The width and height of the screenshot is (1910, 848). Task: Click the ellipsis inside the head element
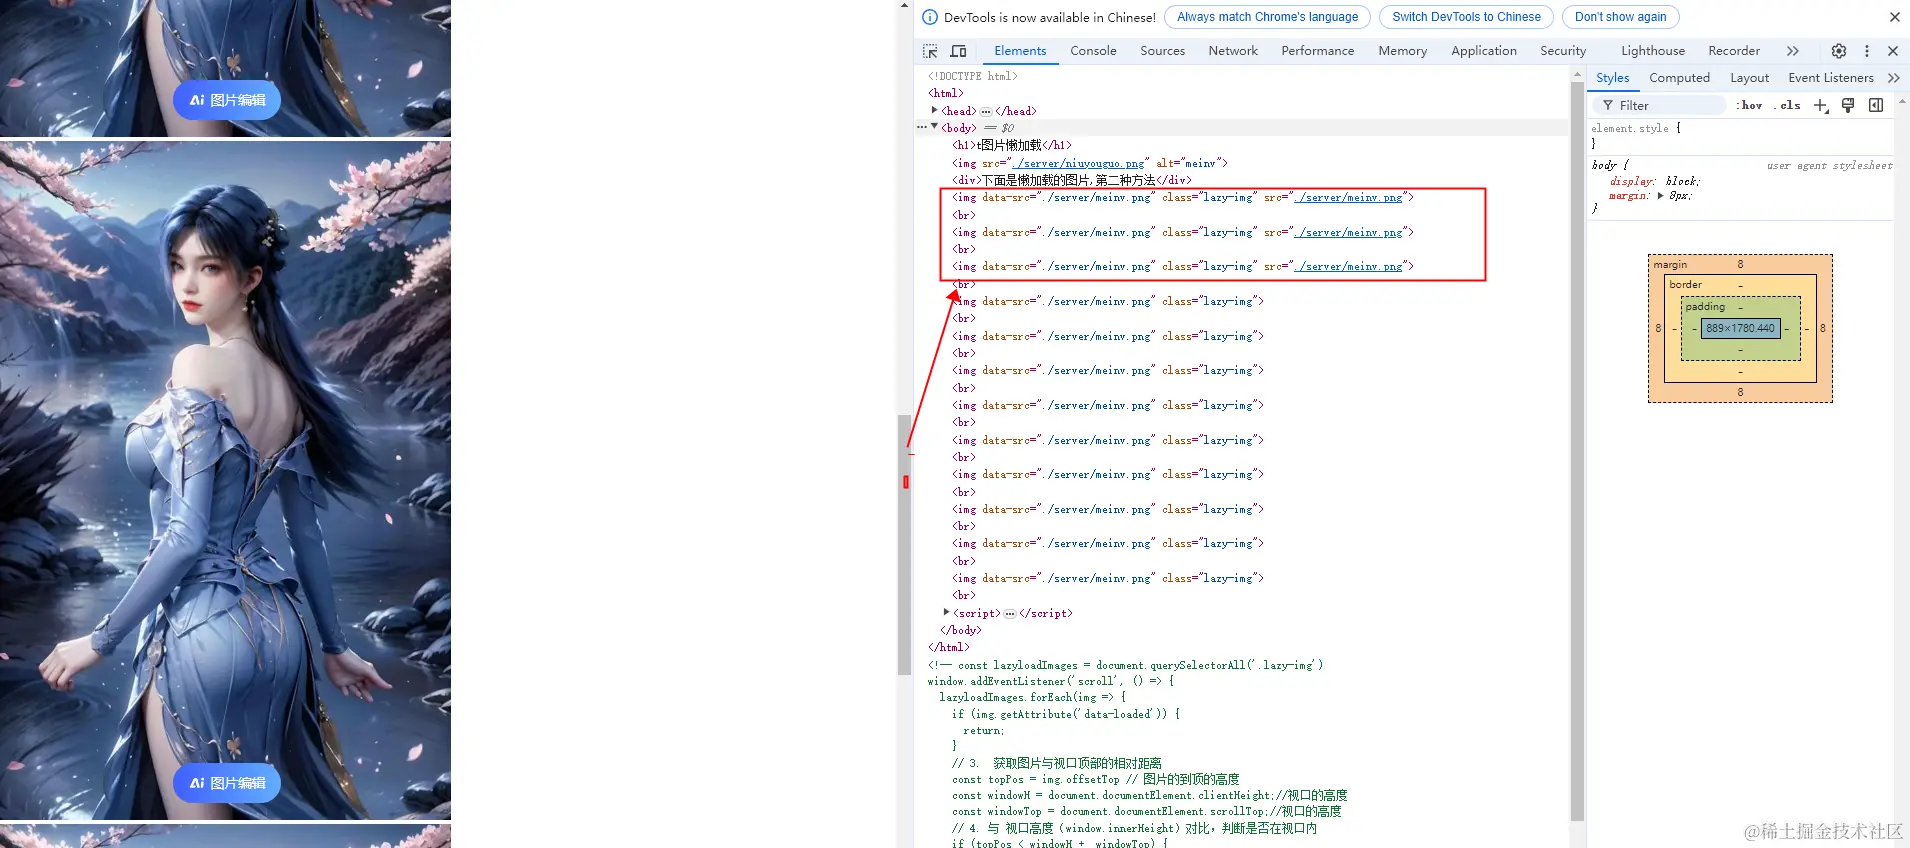tap(986, 111)
